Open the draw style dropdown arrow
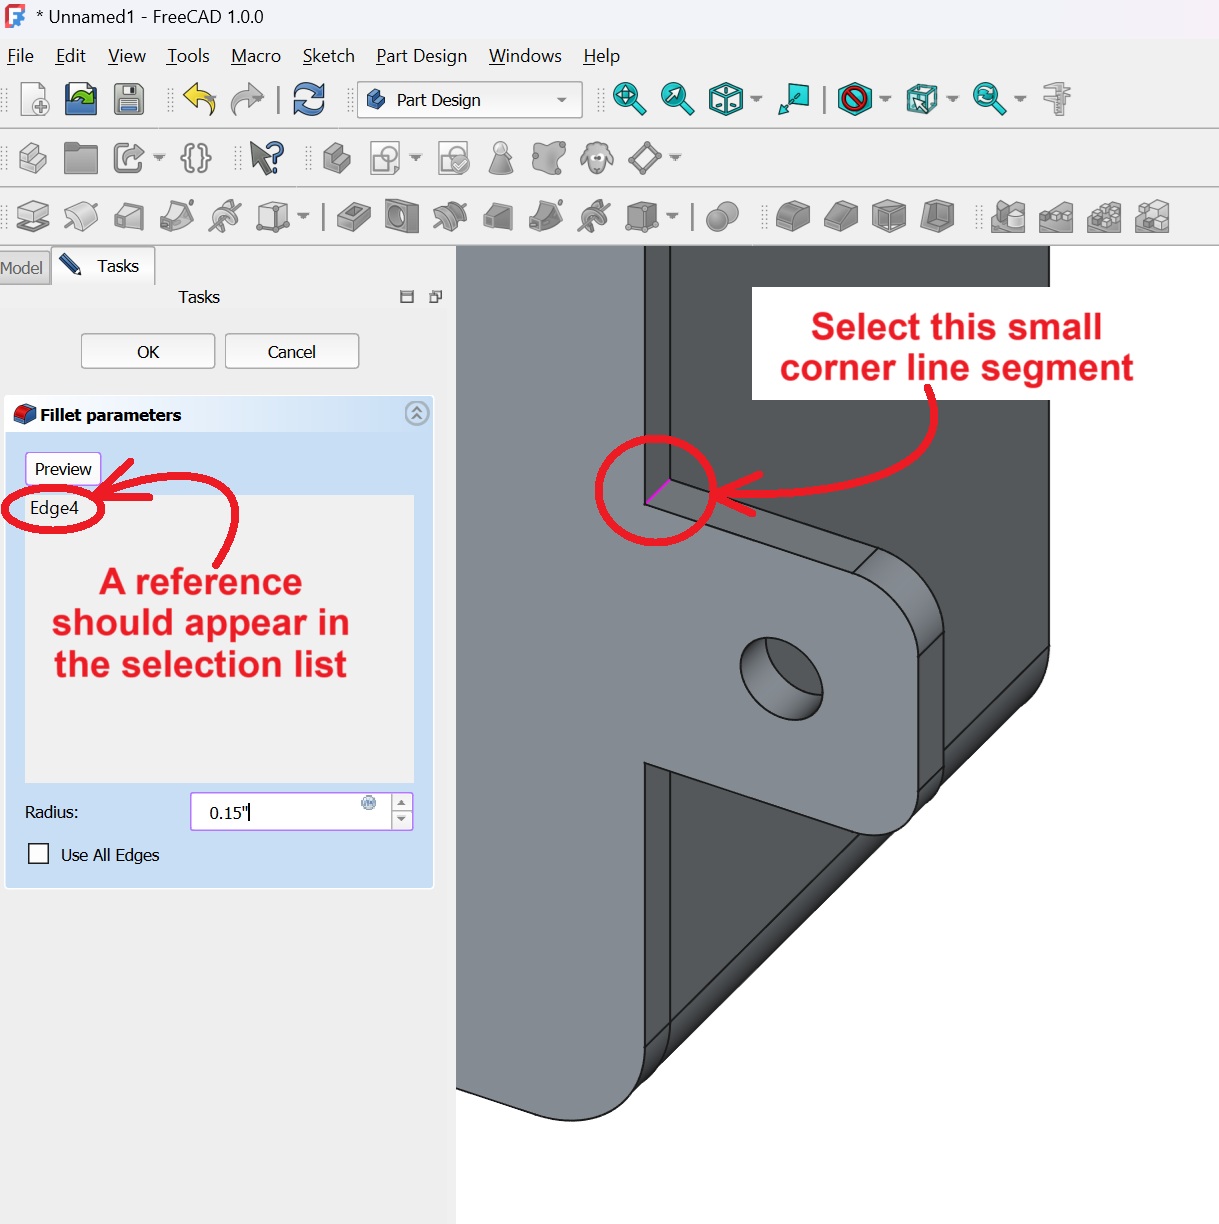Screen dimensions: 1219x1224 pos(885,99)
